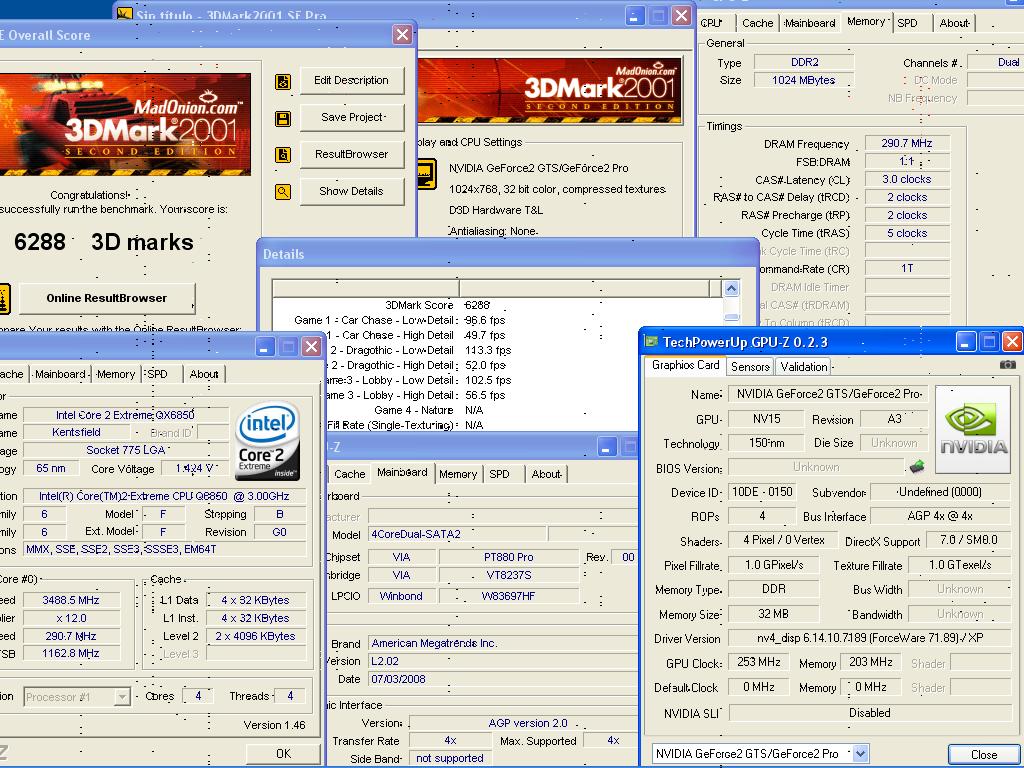The width and height of the screenshot is (1024, 768).
Task: Click the ResultBrowser document icon
Action: pyautogui.click(x=283, y=155)
